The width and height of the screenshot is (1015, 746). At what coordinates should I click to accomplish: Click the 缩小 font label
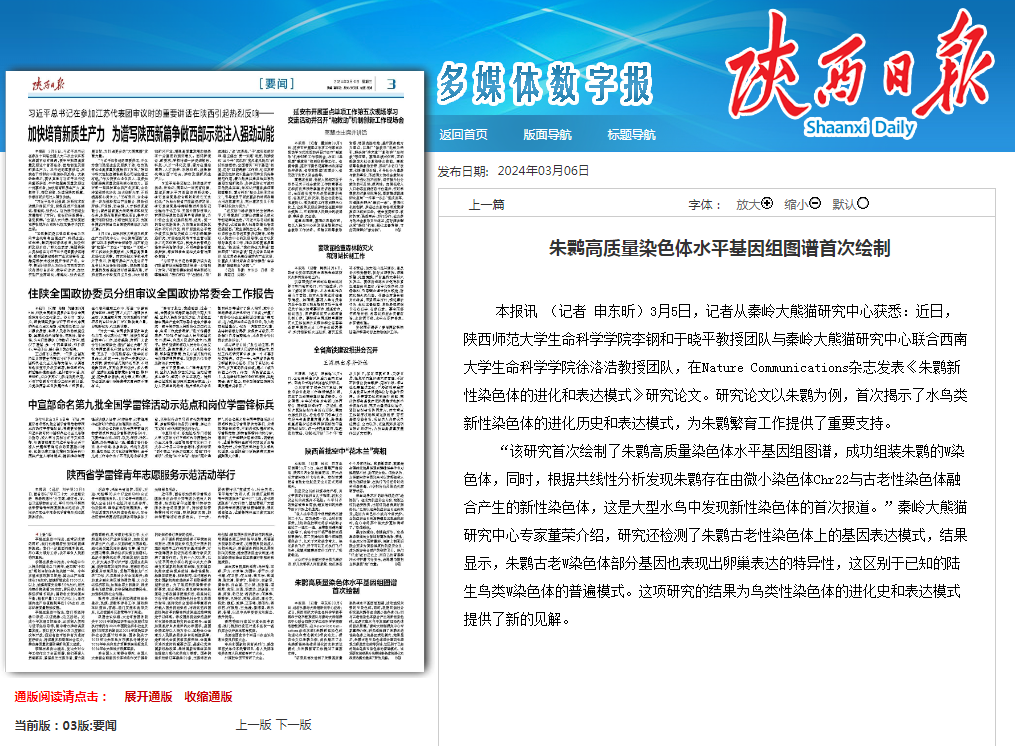click(796, 205)
